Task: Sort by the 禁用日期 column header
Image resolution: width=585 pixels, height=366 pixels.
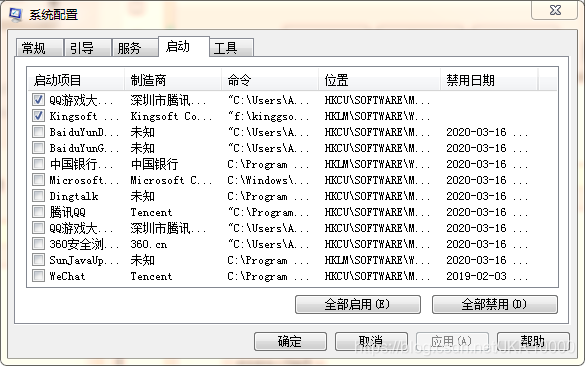Action: pos(489,79)
